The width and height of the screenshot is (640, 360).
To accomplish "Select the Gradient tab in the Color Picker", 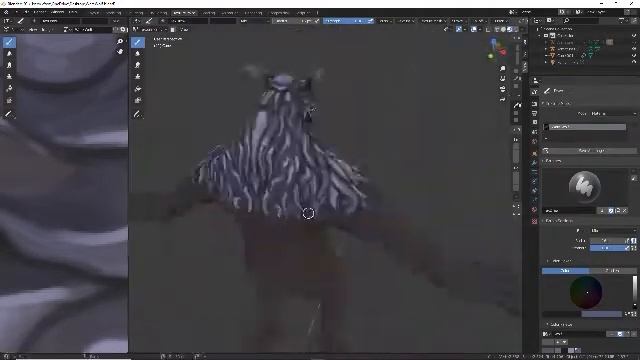I will pyautogui.click(x=613, y=271).
